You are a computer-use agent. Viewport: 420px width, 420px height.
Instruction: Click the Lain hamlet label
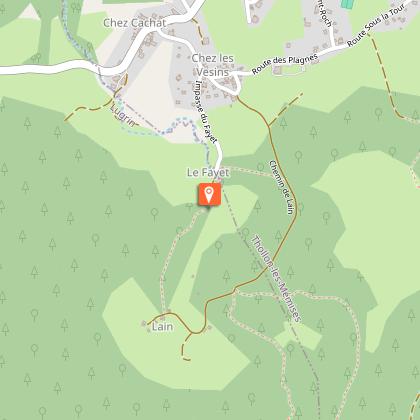click(x=162, y=327)
